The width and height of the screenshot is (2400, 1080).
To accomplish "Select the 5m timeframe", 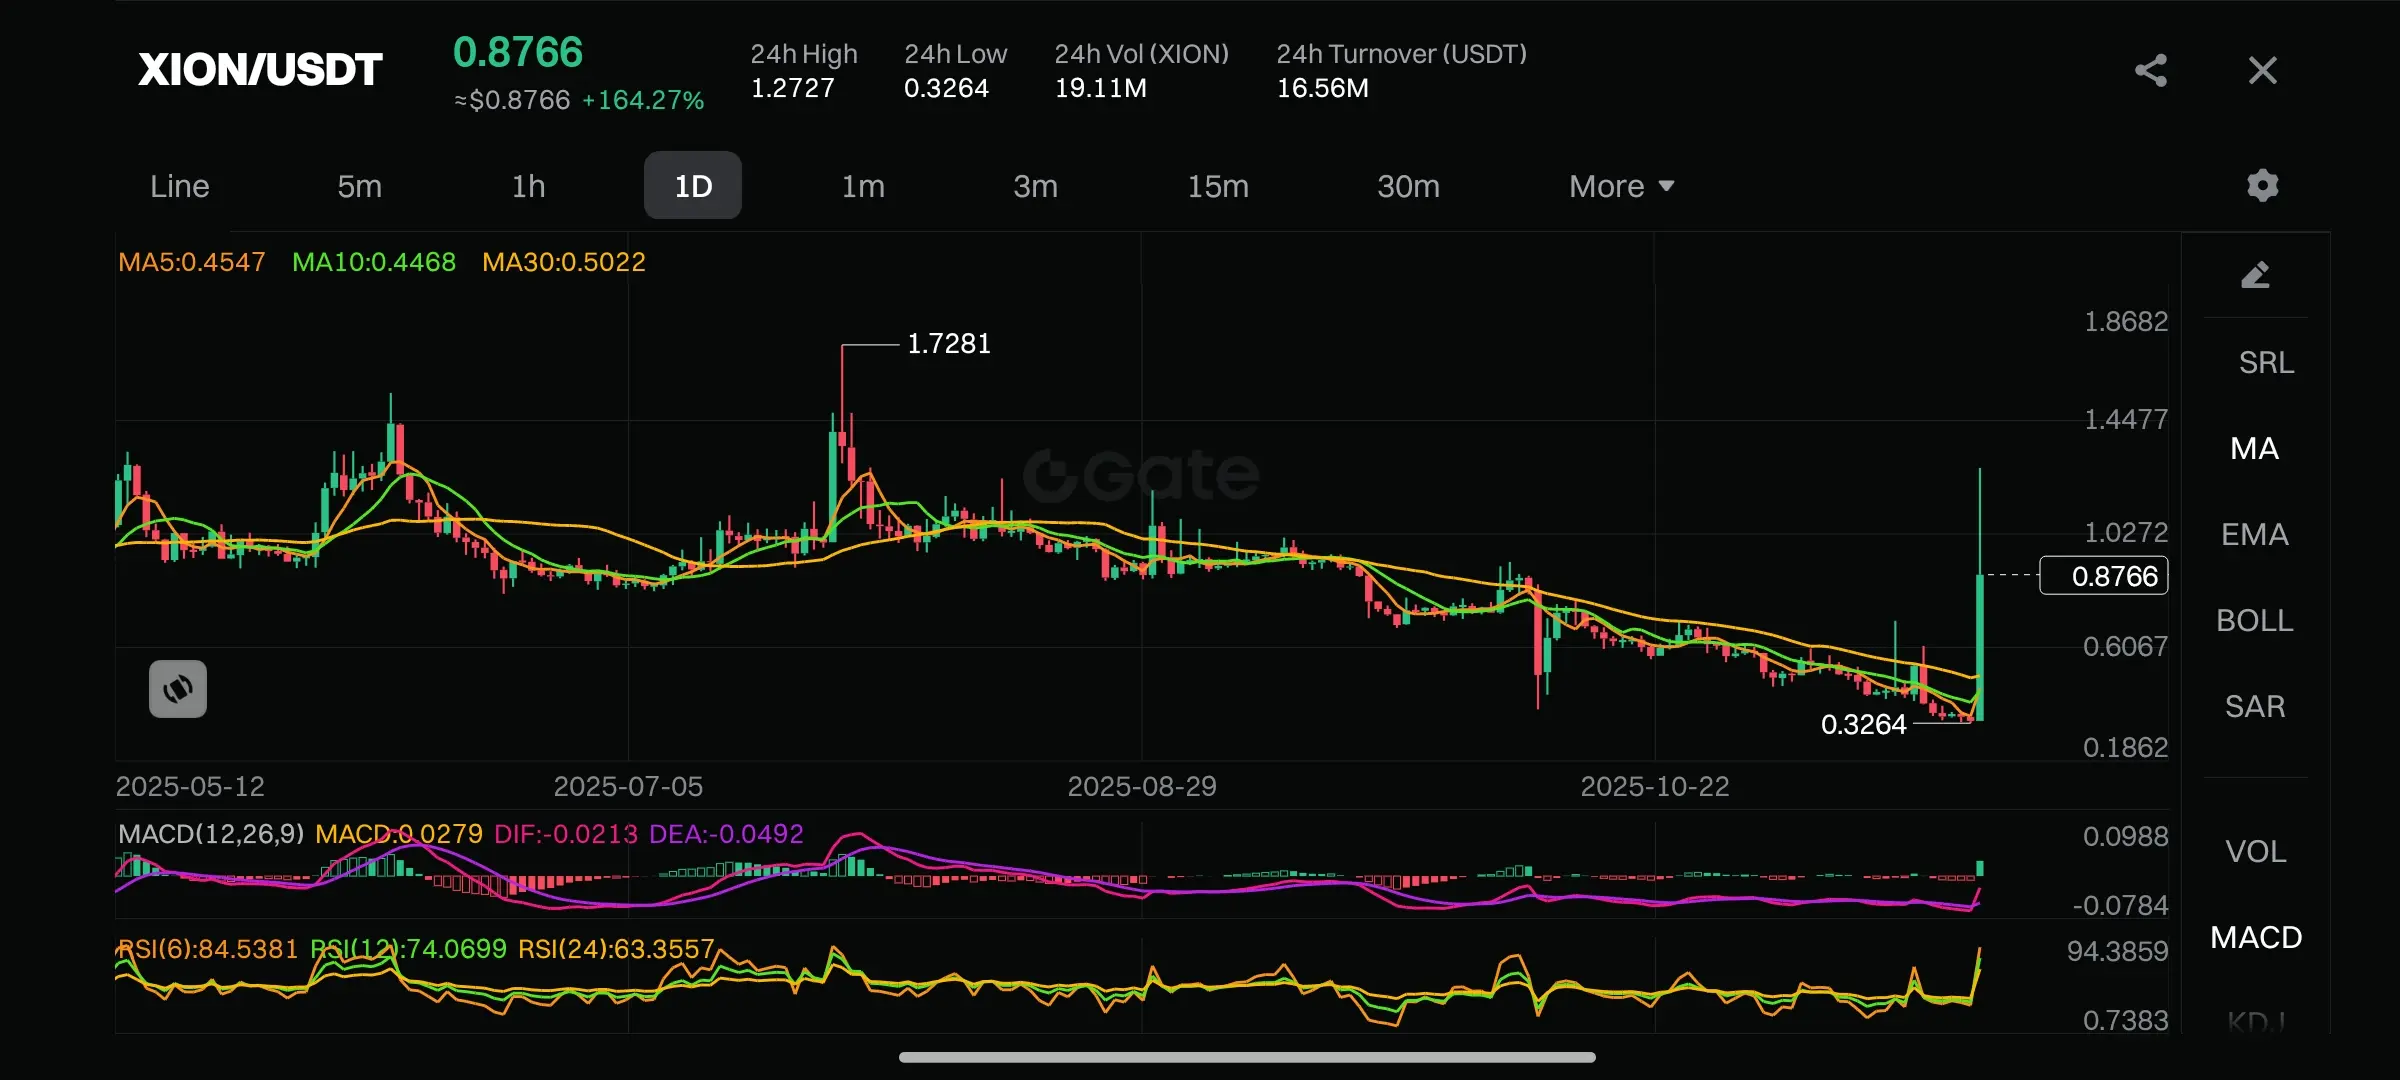I will point(360,186).
